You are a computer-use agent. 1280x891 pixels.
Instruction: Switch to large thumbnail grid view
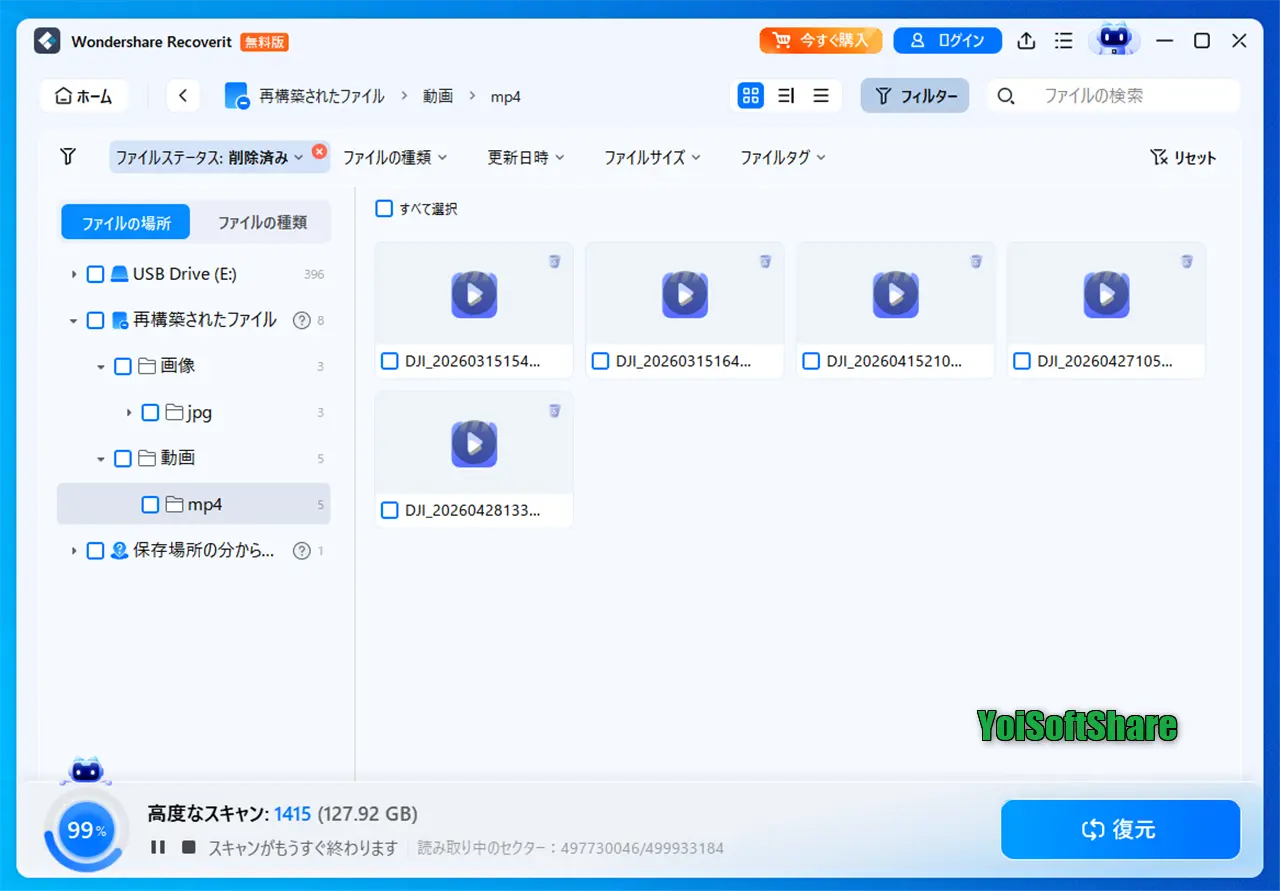(x=750, y=96)
